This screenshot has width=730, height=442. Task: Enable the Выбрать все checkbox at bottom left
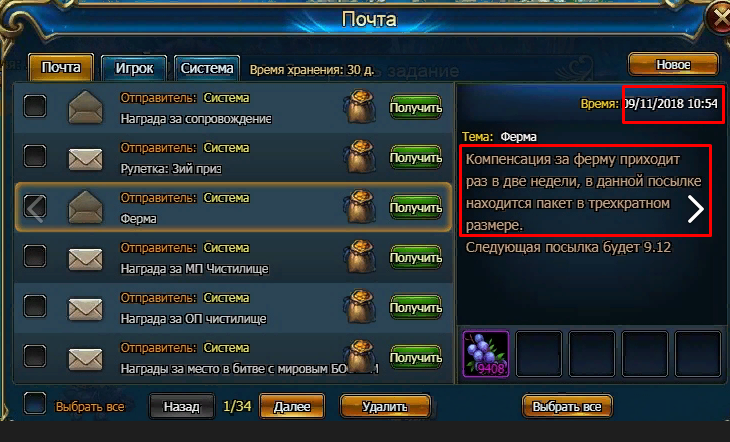point(35,403)
